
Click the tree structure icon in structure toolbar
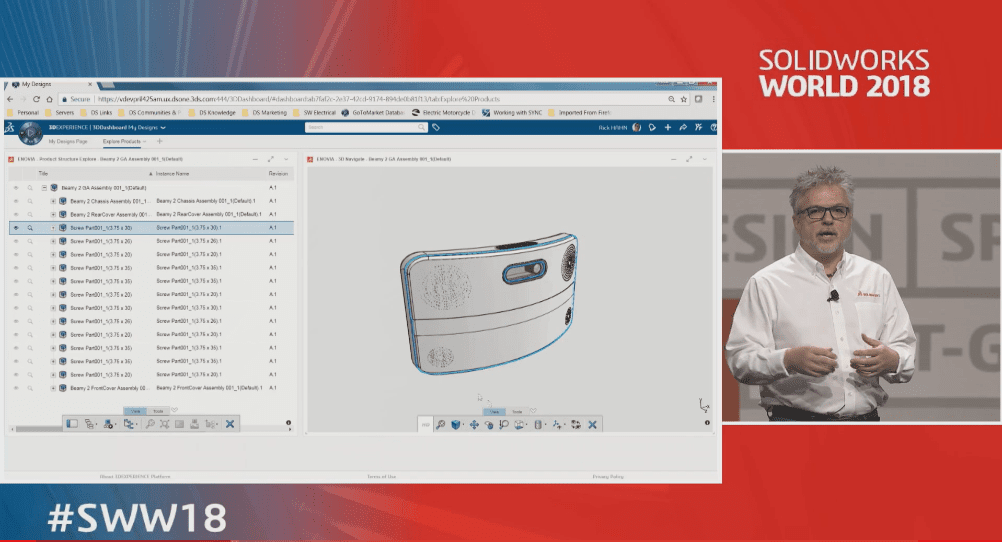(x=89, y=424)
